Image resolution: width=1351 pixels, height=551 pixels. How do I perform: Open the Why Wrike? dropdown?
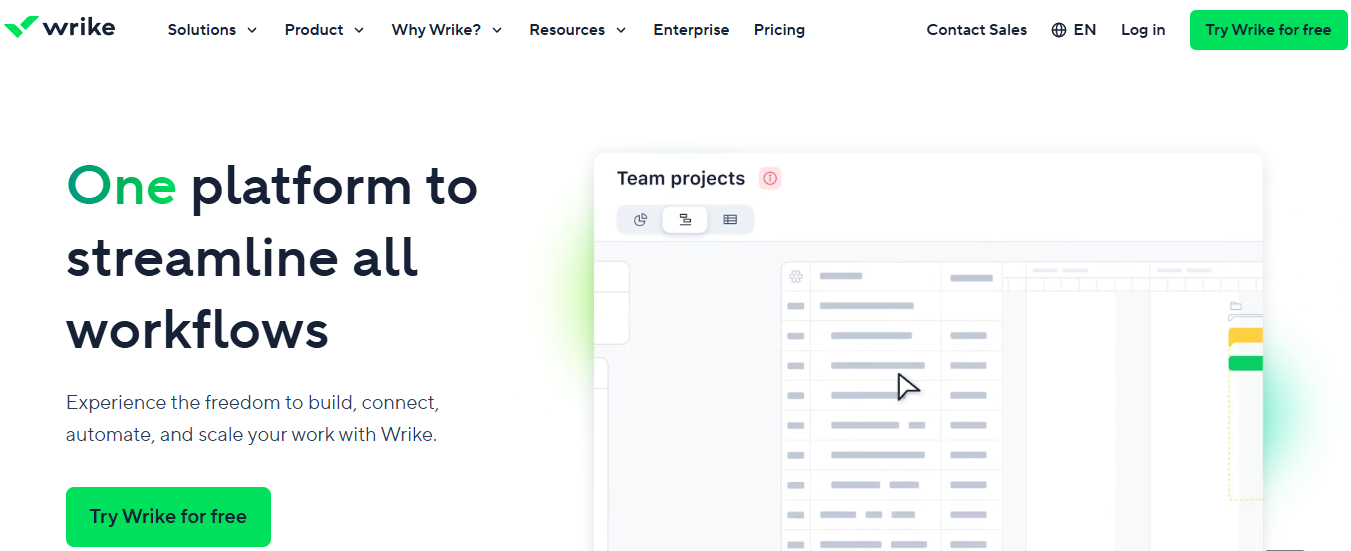pyautogui.click(x=447, y=30)
